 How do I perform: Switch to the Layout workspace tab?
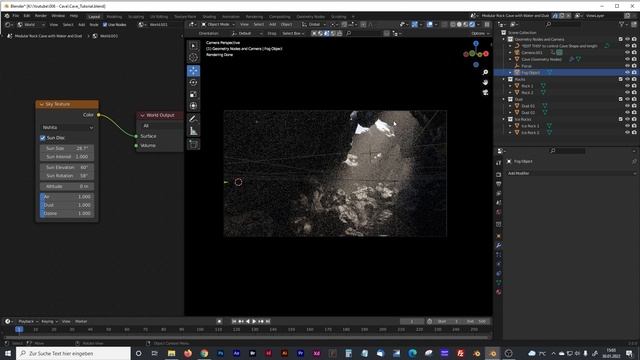(94, 17)
